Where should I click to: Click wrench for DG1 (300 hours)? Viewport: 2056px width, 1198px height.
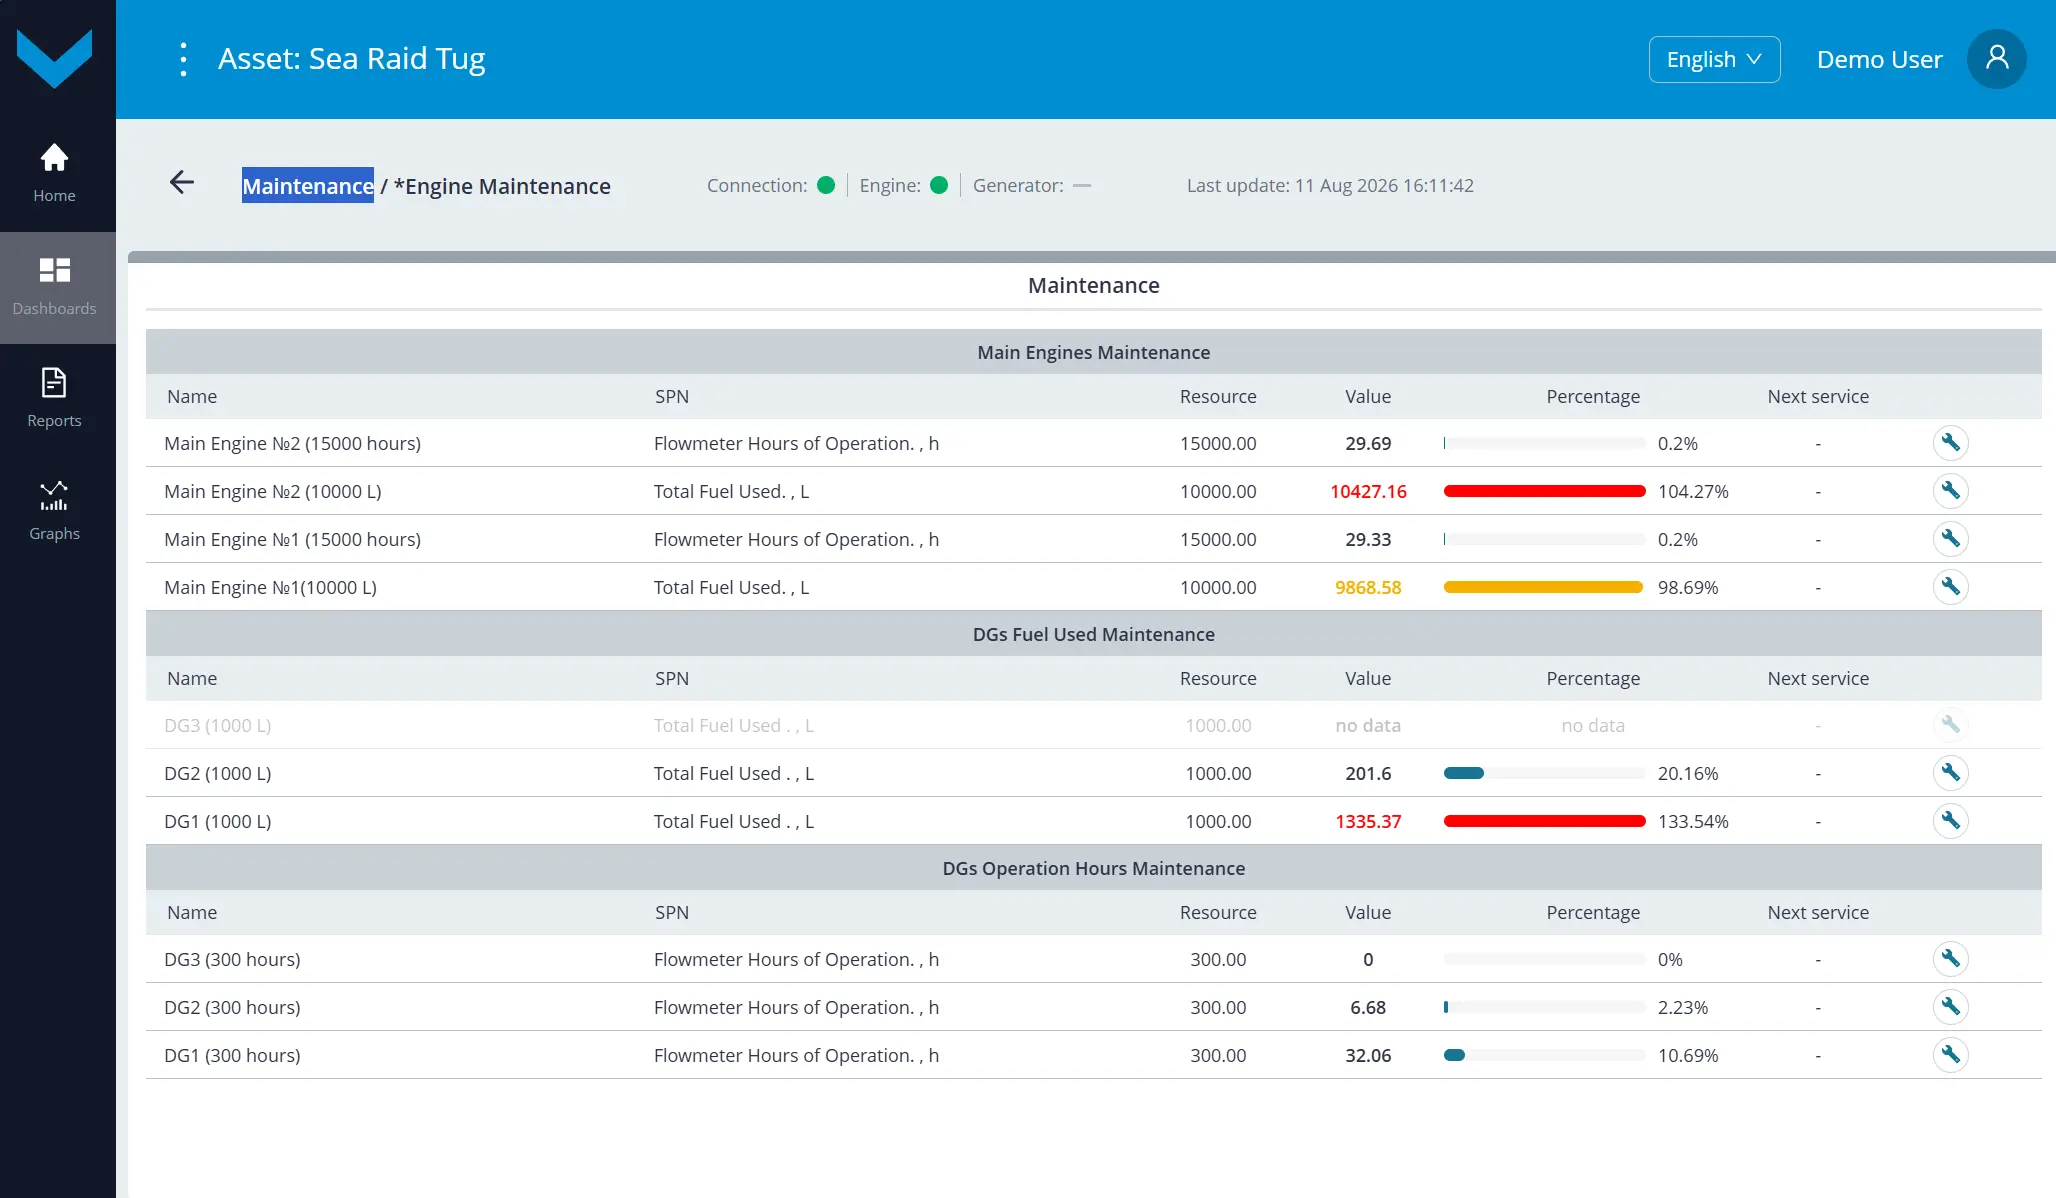click(x=1950, y=1055)
